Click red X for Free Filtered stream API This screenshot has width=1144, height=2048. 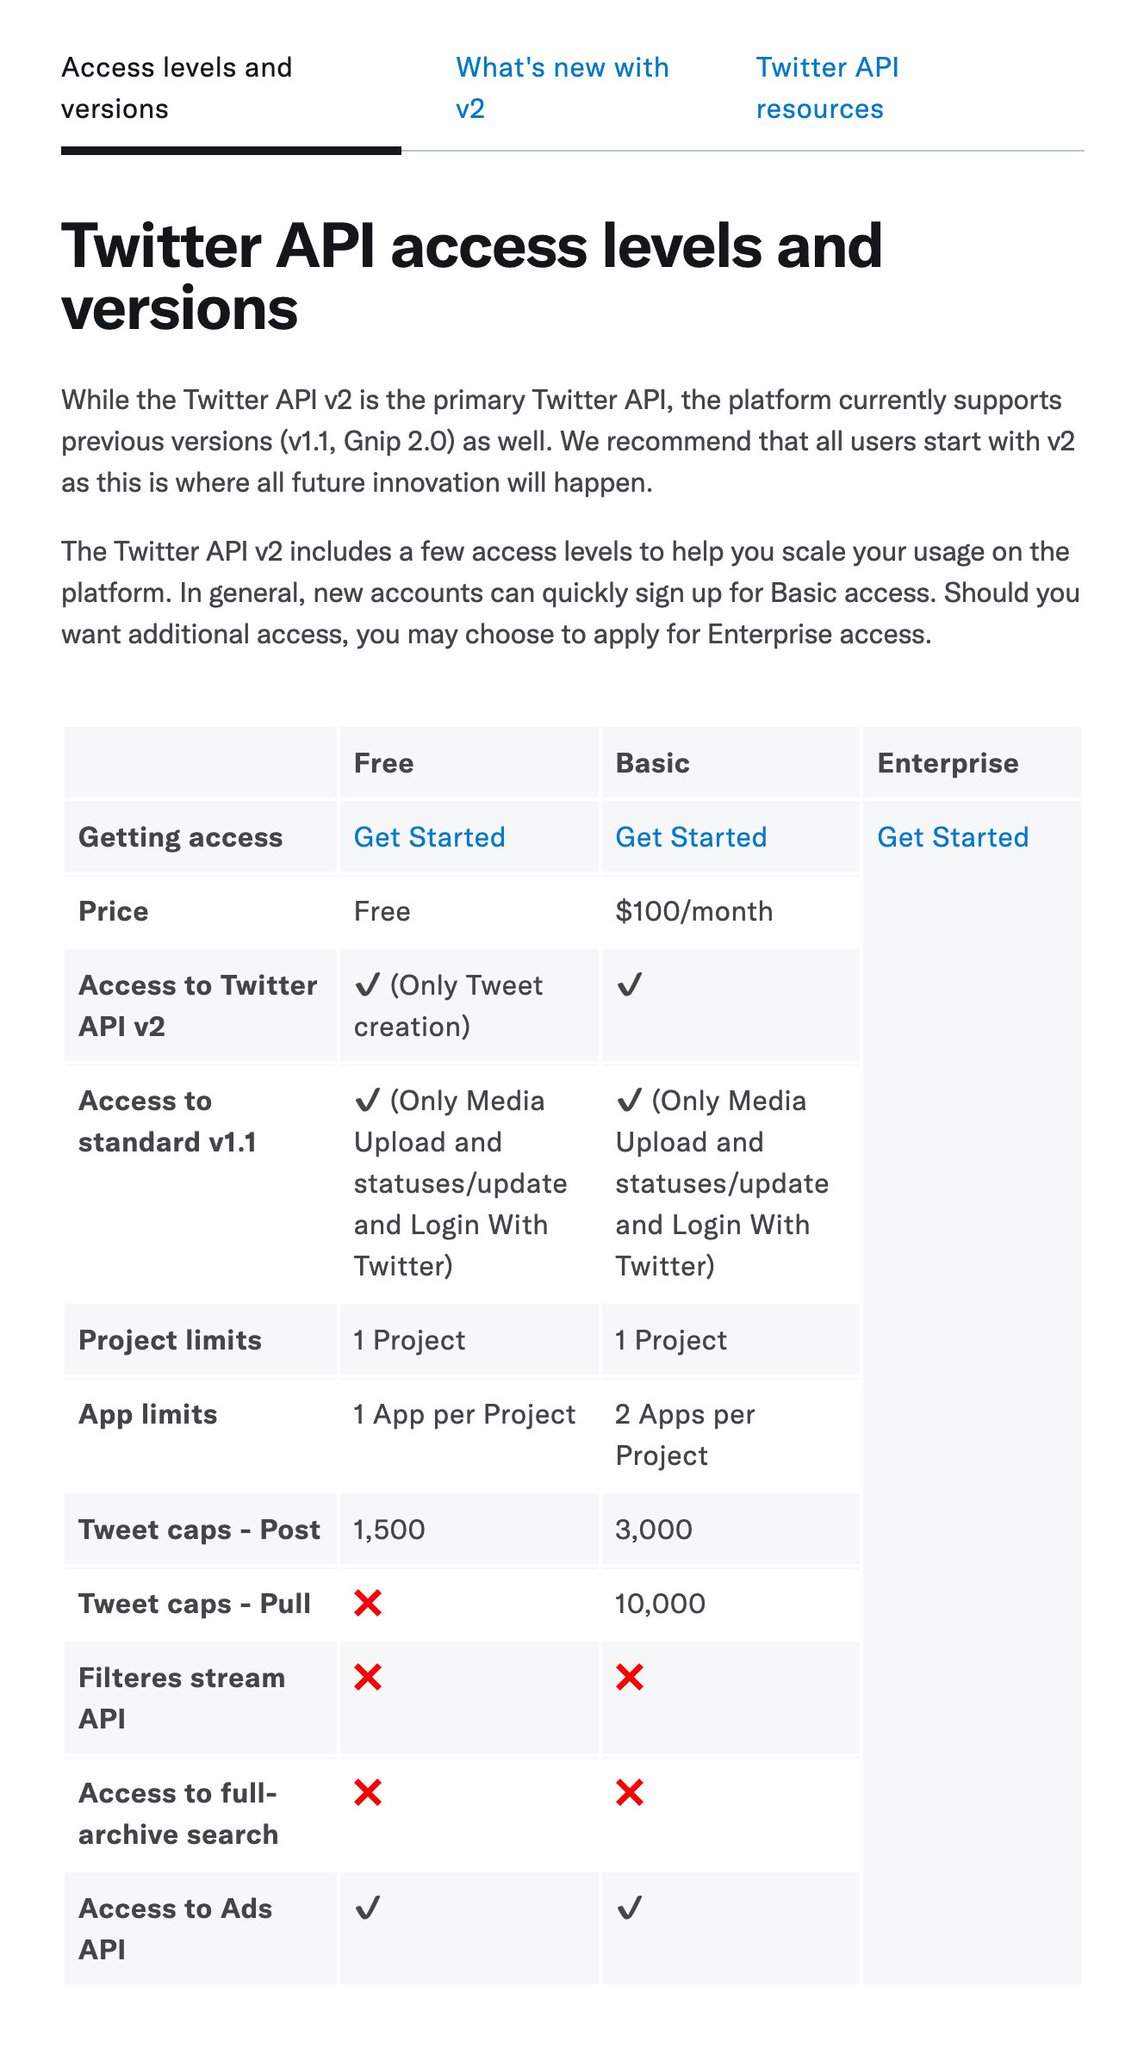point(368,1677)
